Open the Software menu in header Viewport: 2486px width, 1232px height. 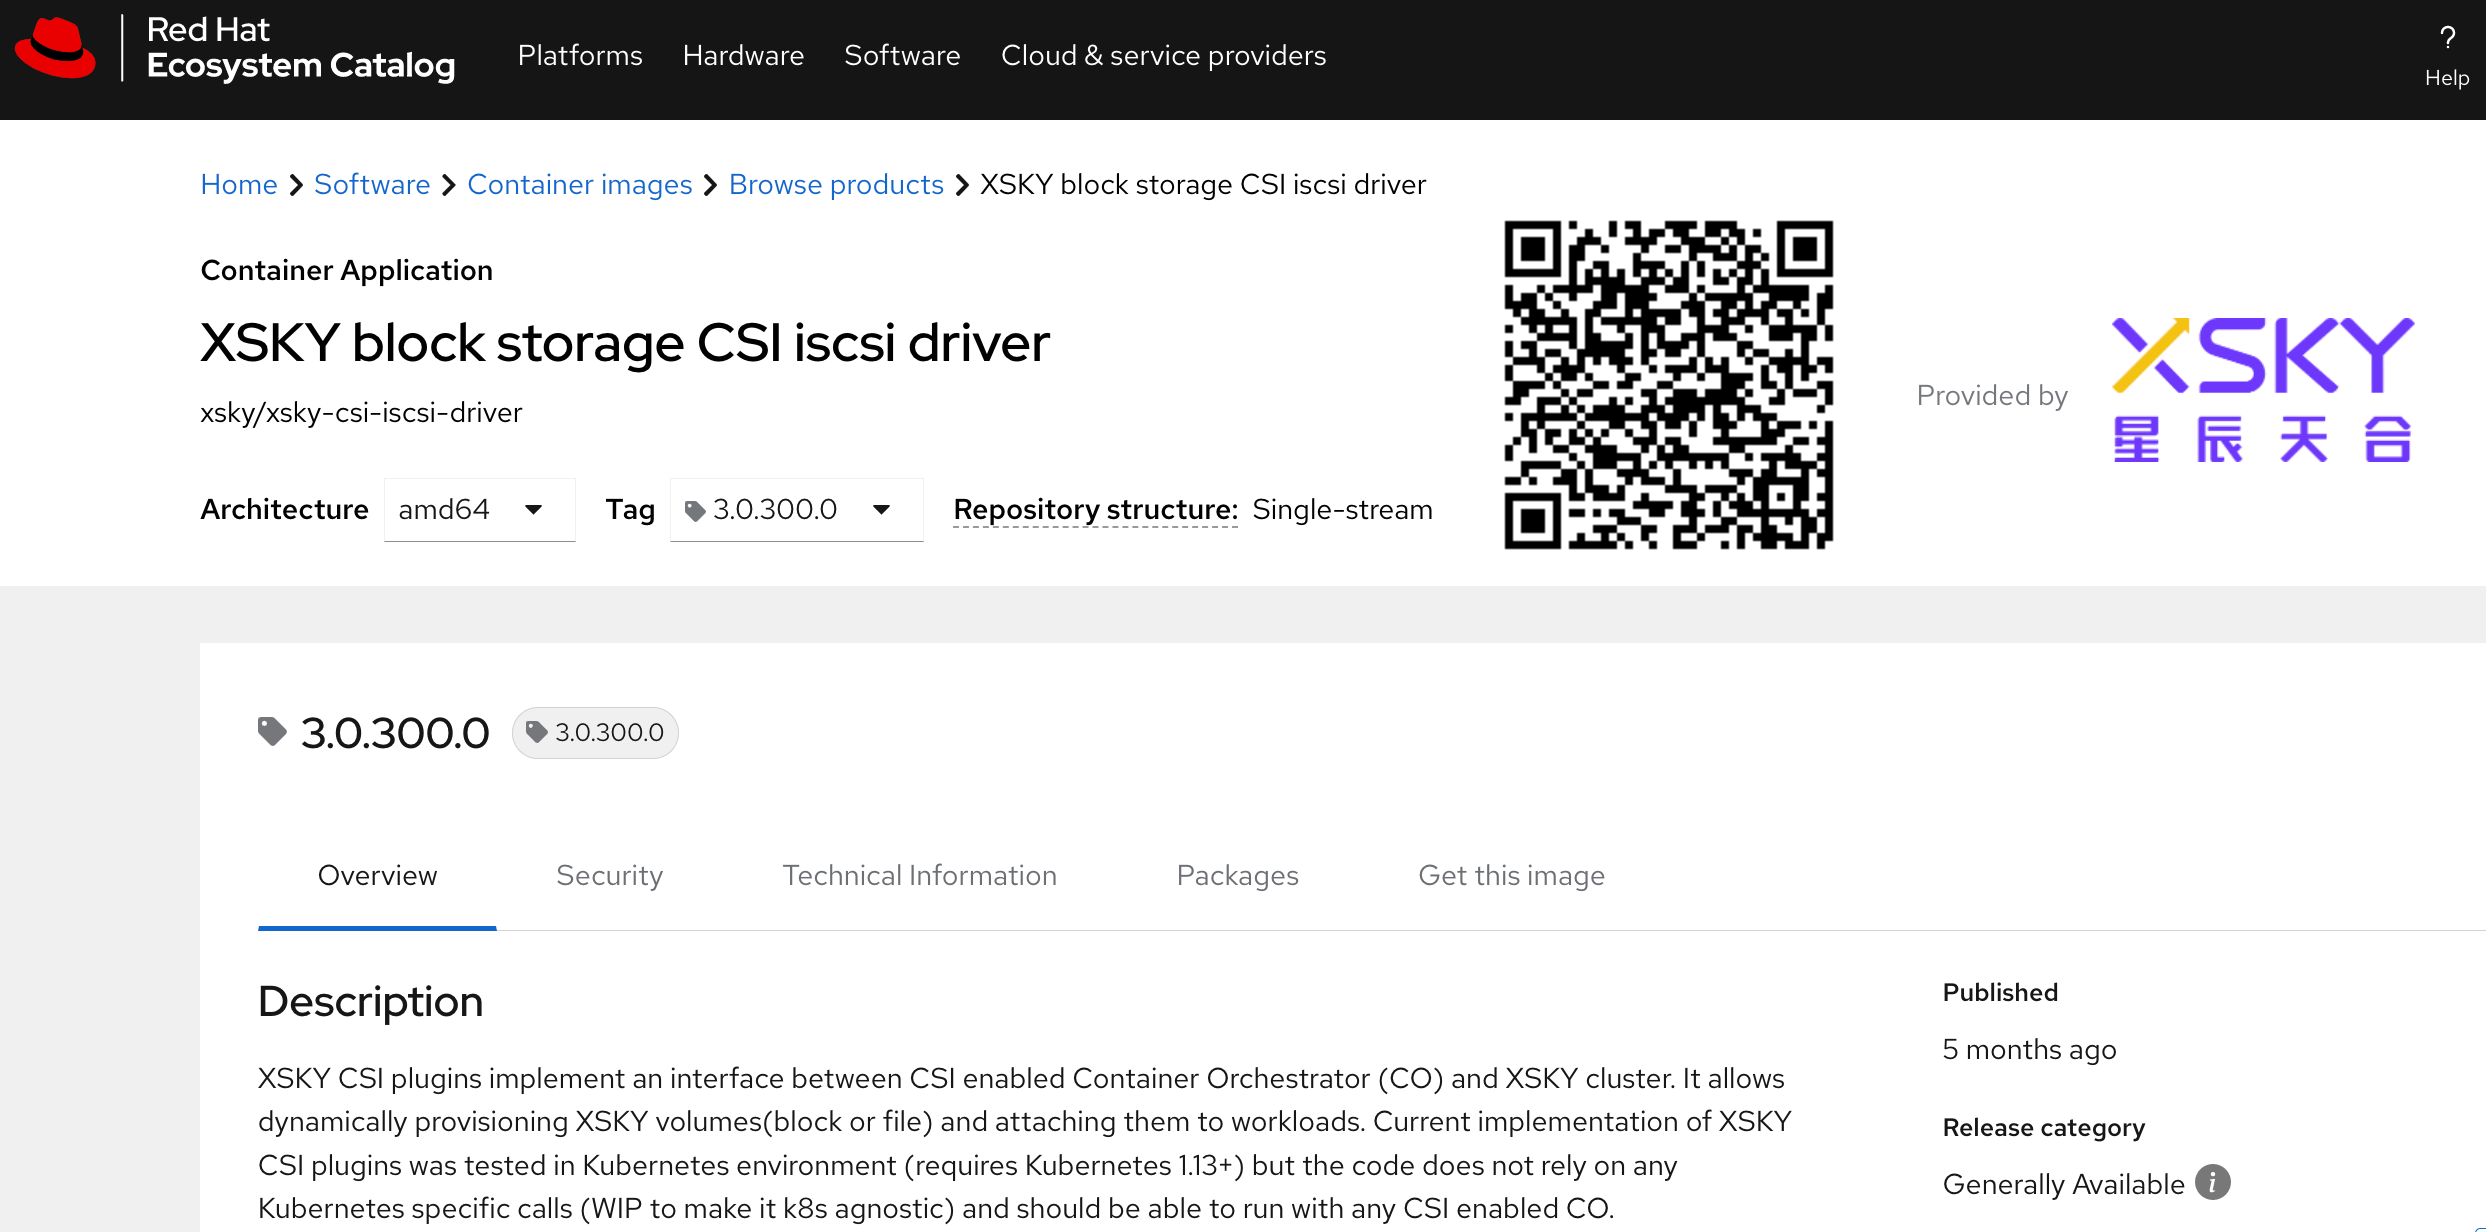[902, 56]
